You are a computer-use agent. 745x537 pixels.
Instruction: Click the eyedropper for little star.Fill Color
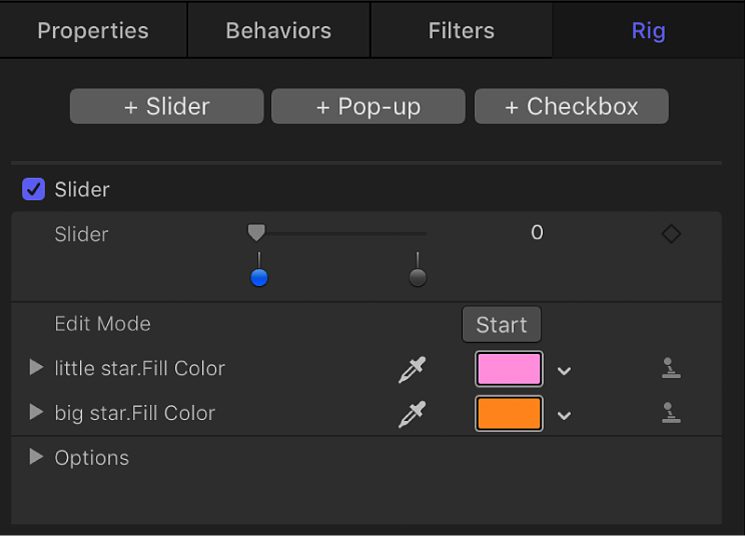[411, 370]
